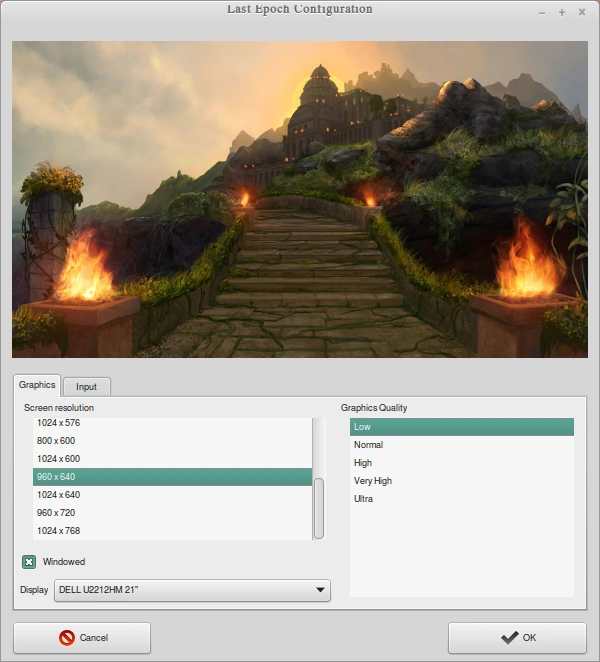Close the Last Epoch Configuration window

pyautogui.click(x=582, y=12)
